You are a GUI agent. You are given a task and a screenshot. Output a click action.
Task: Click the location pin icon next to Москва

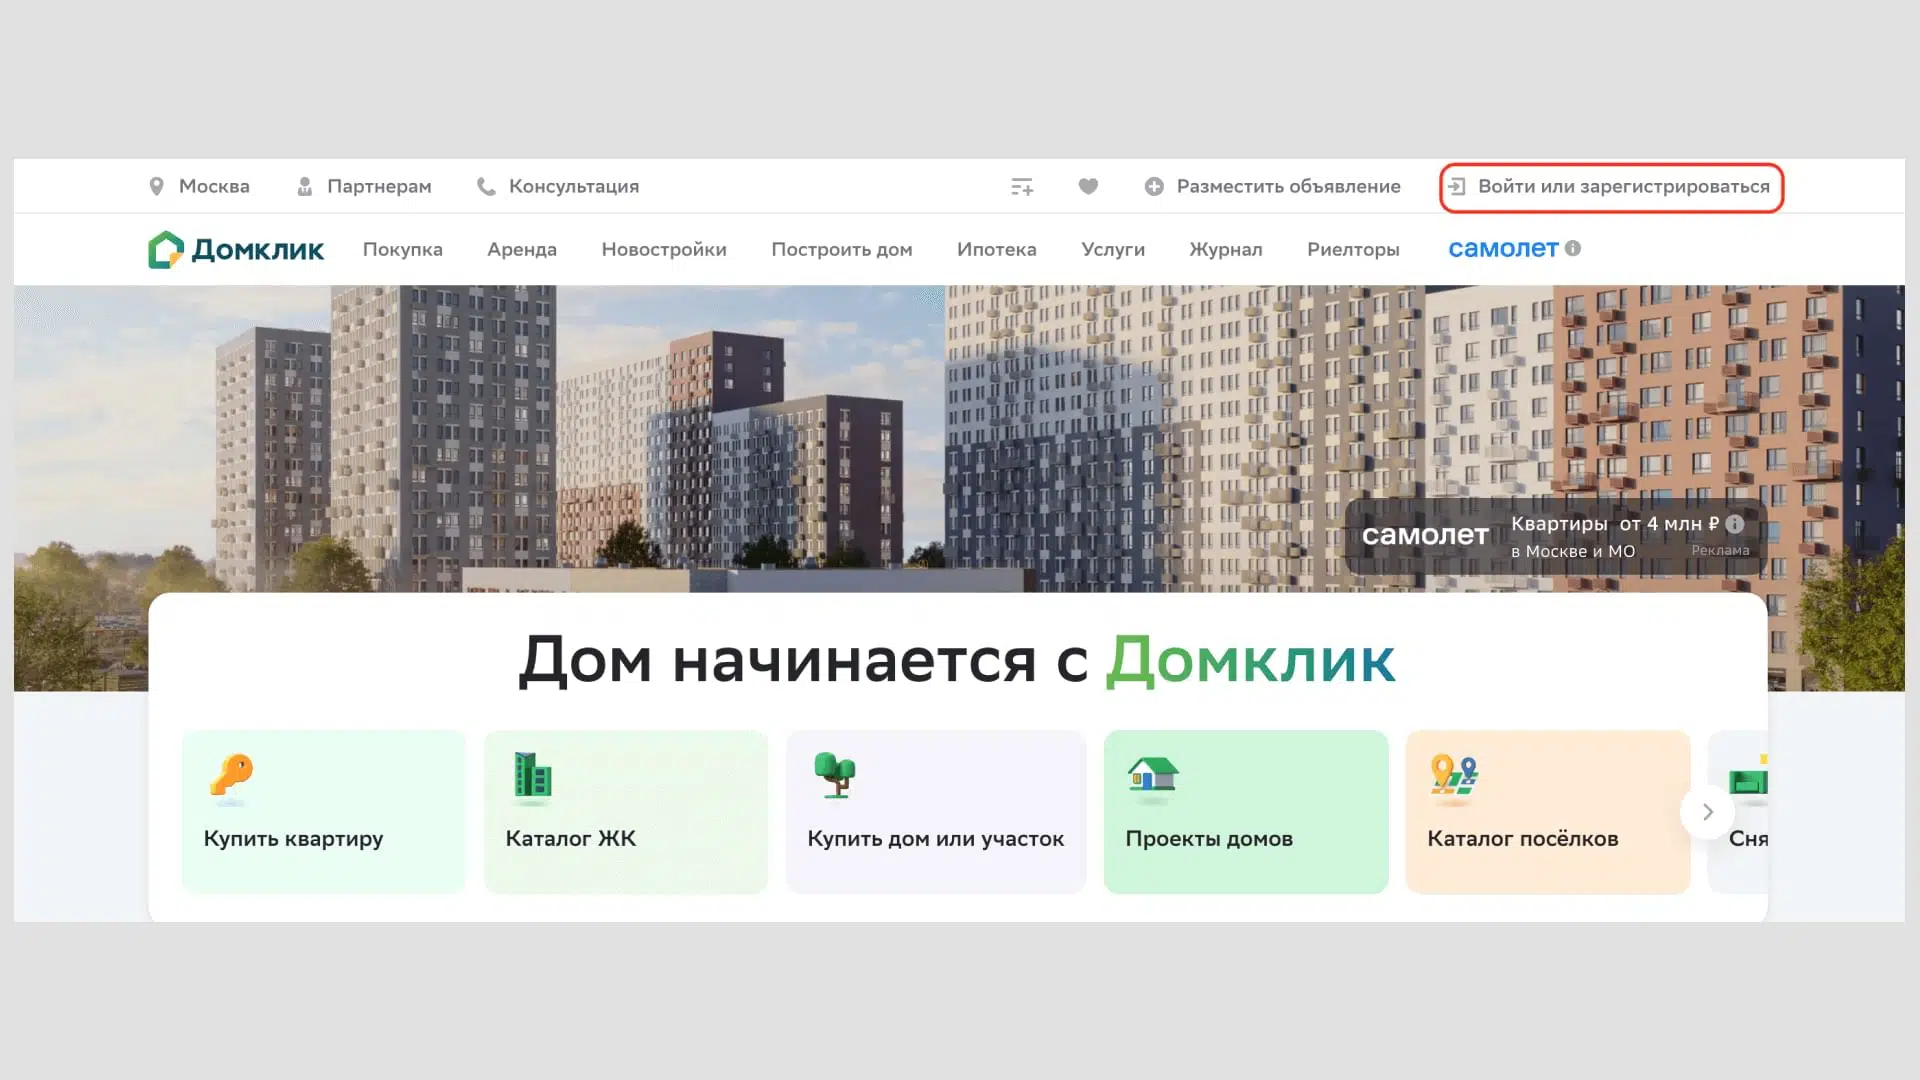[156, 187]
